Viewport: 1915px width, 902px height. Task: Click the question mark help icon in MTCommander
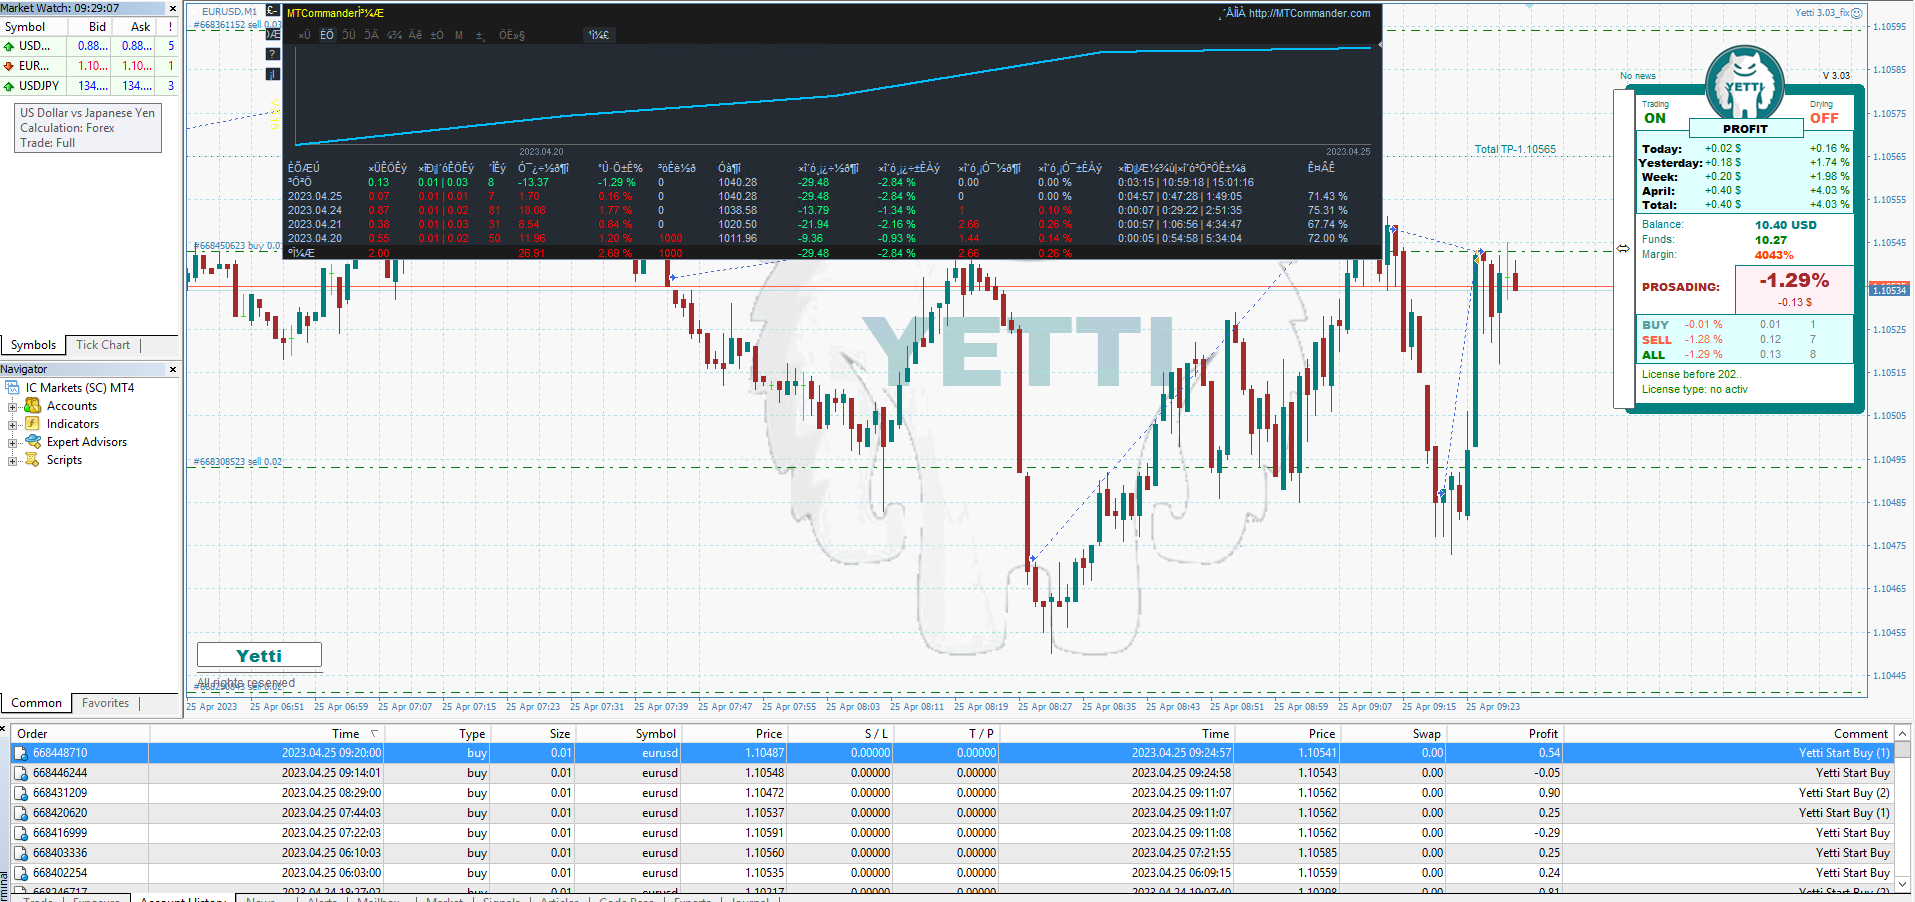[273, 54]
